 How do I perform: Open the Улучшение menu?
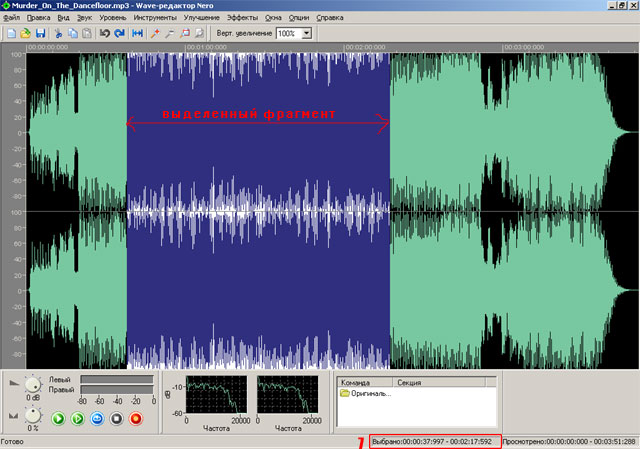tap(202, 18)
